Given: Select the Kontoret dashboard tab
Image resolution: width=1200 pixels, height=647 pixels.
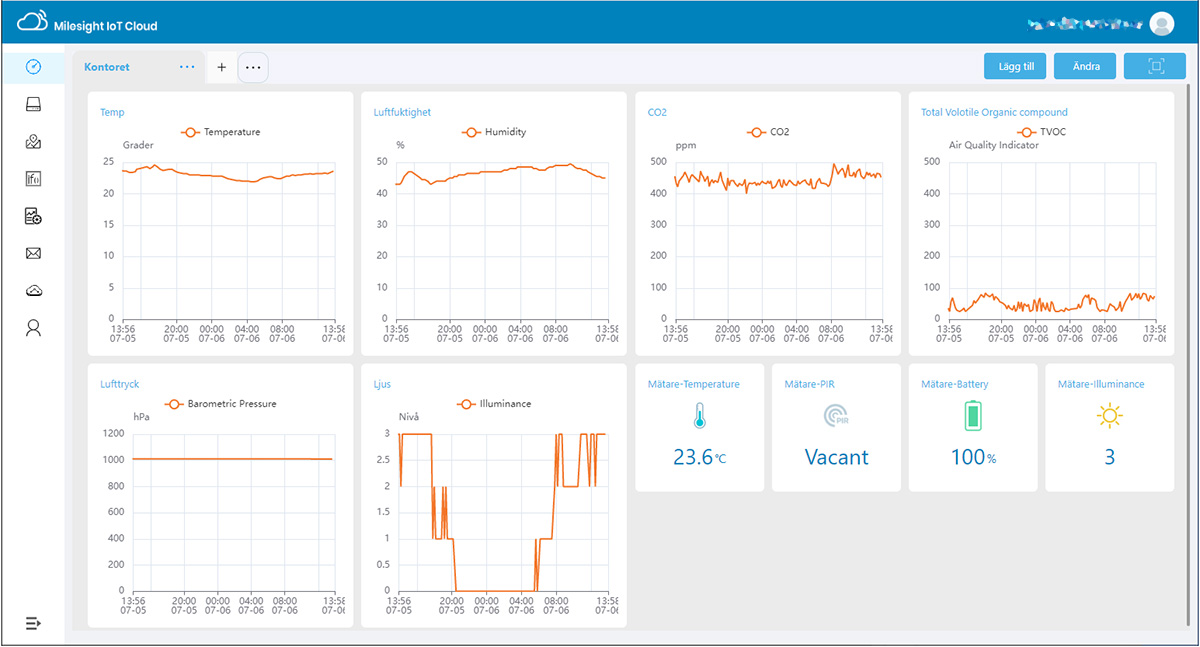Looking at the screenshot, I should 108,67.
